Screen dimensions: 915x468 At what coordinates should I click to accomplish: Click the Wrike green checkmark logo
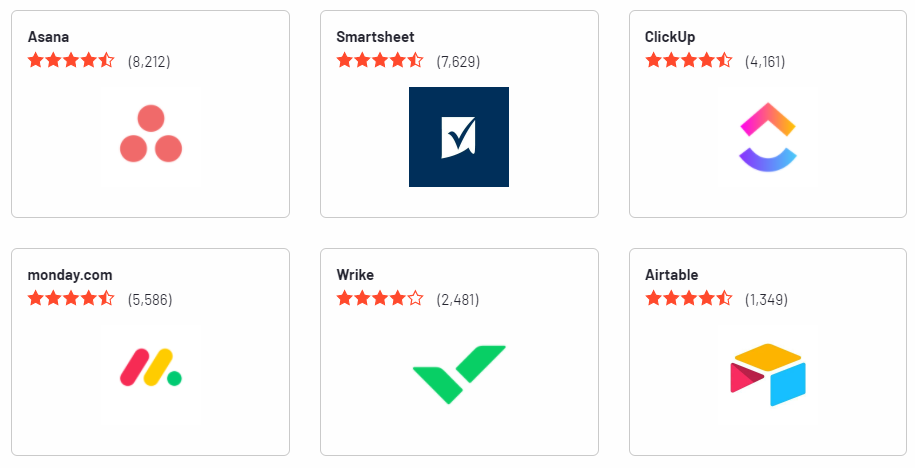coord(458,374)
